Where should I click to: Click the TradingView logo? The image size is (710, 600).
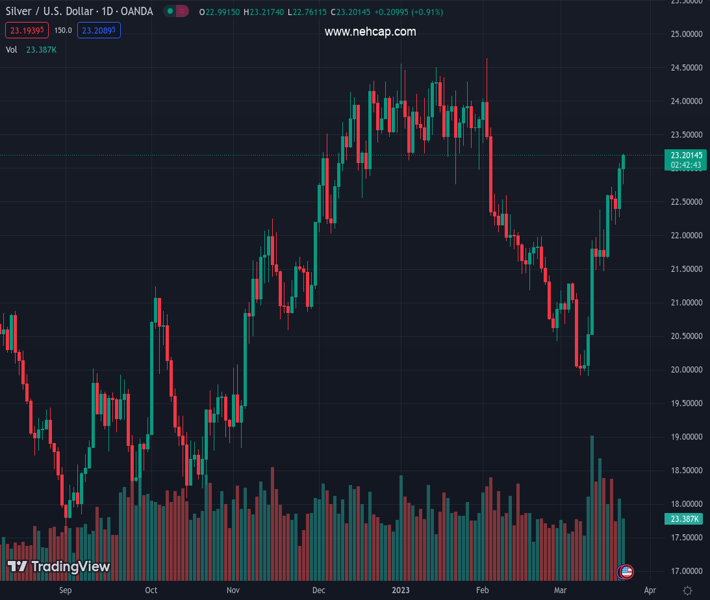point(58,567)
